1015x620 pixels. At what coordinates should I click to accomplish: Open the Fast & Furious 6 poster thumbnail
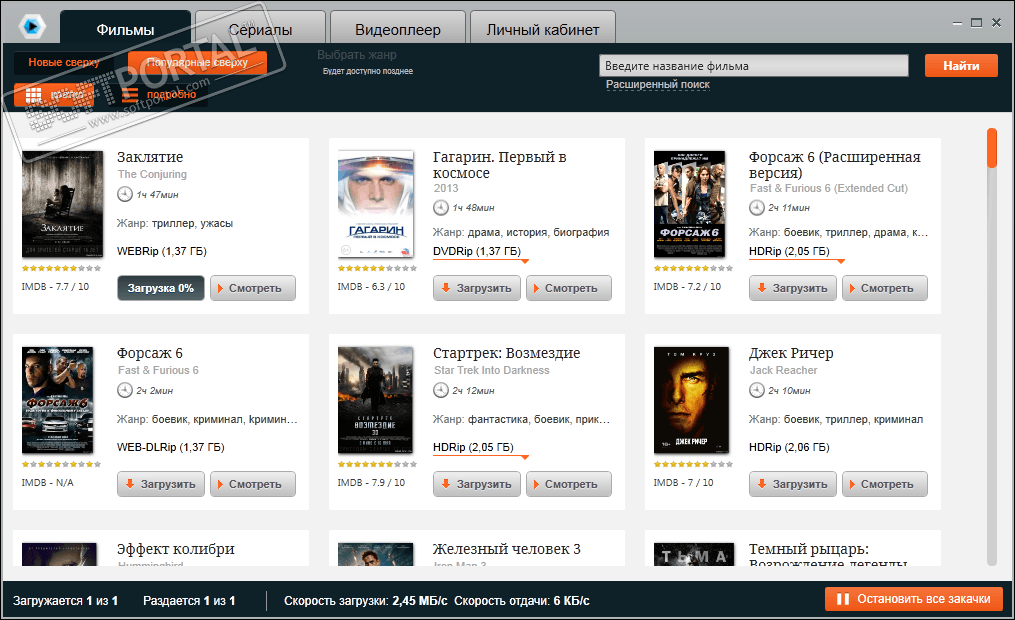58,400
